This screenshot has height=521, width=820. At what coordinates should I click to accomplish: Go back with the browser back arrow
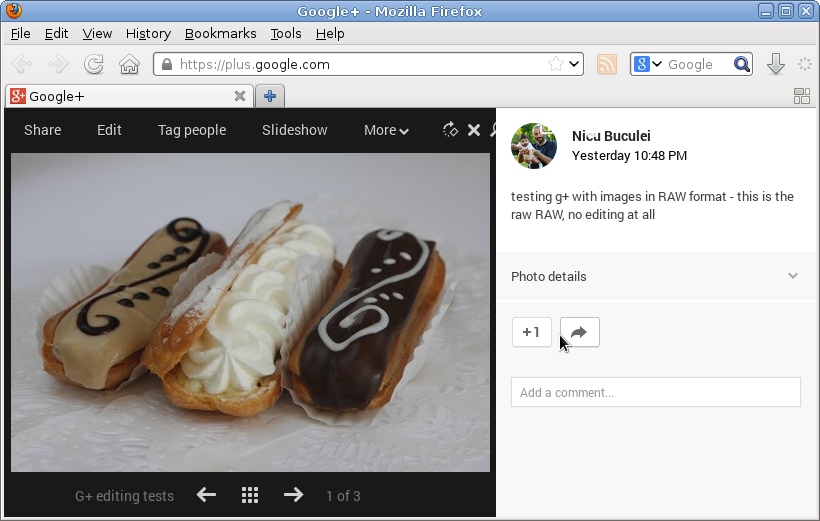pos(22,64)
